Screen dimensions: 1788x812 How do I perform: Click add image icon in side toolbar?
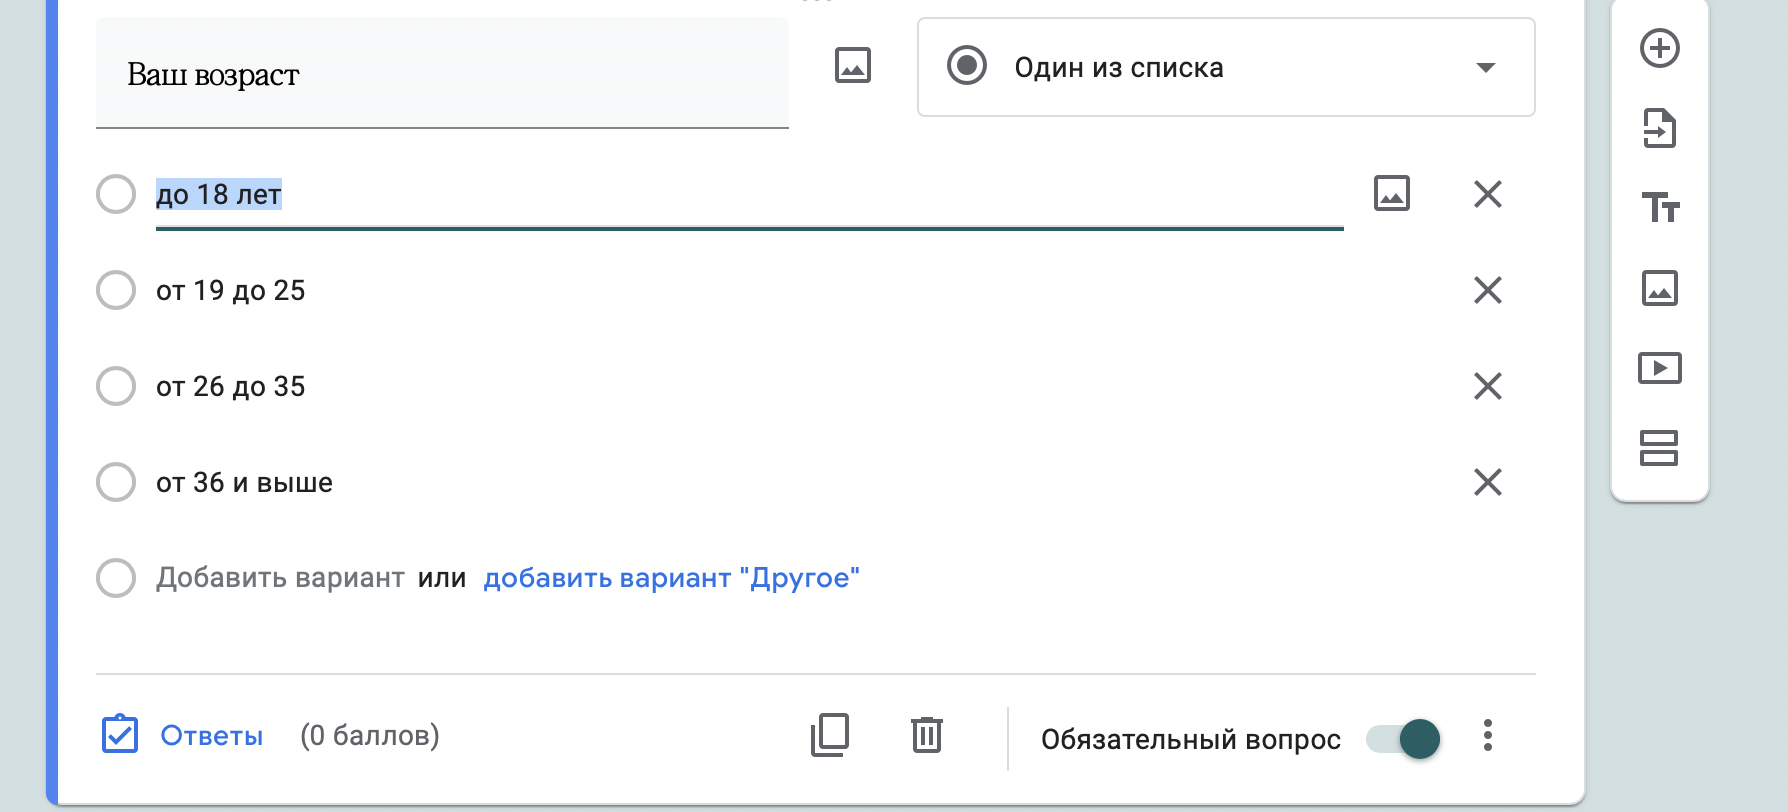point(1659,288)
